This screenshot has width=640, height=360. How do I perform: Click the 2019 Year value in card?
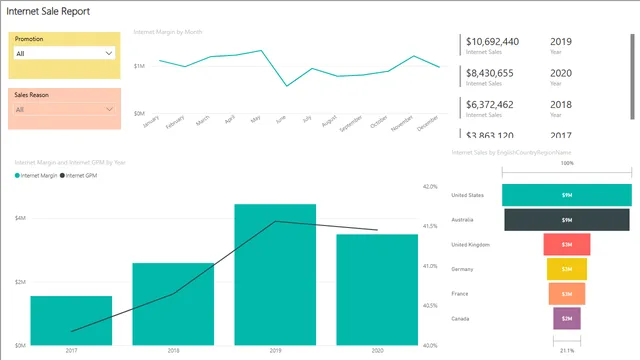click(x=560, y=42)
